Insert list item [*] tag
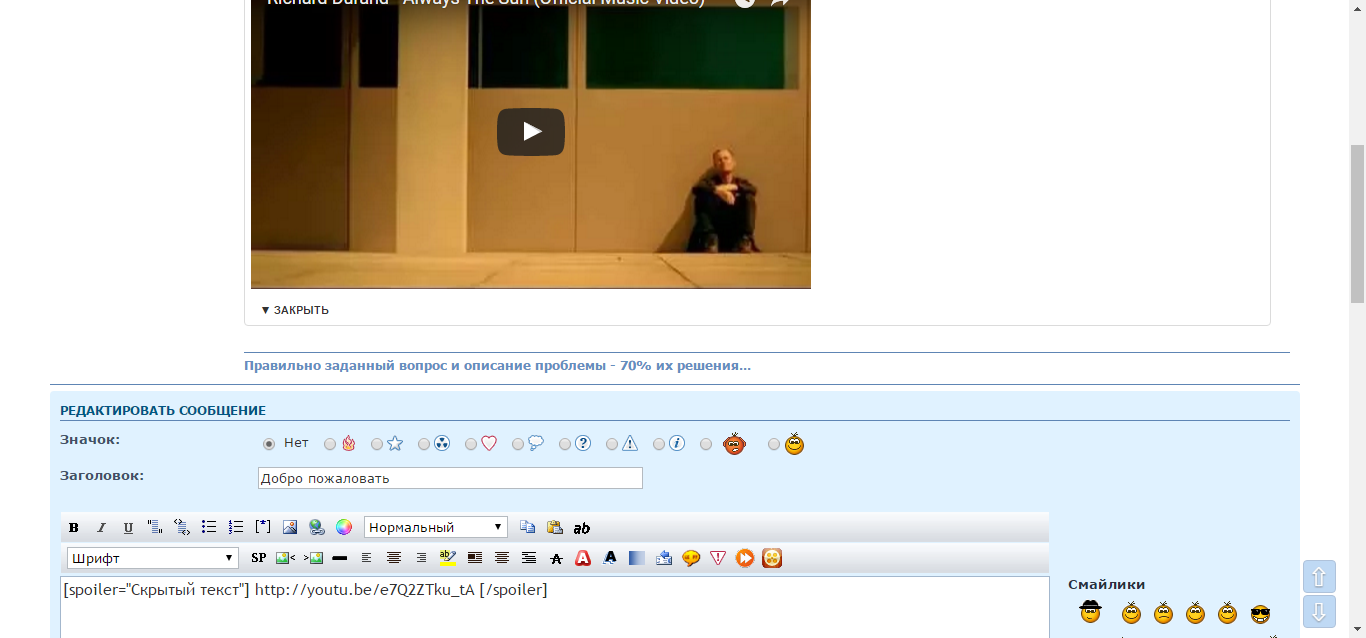The image size is (1366, 638). tap(263, 527)
